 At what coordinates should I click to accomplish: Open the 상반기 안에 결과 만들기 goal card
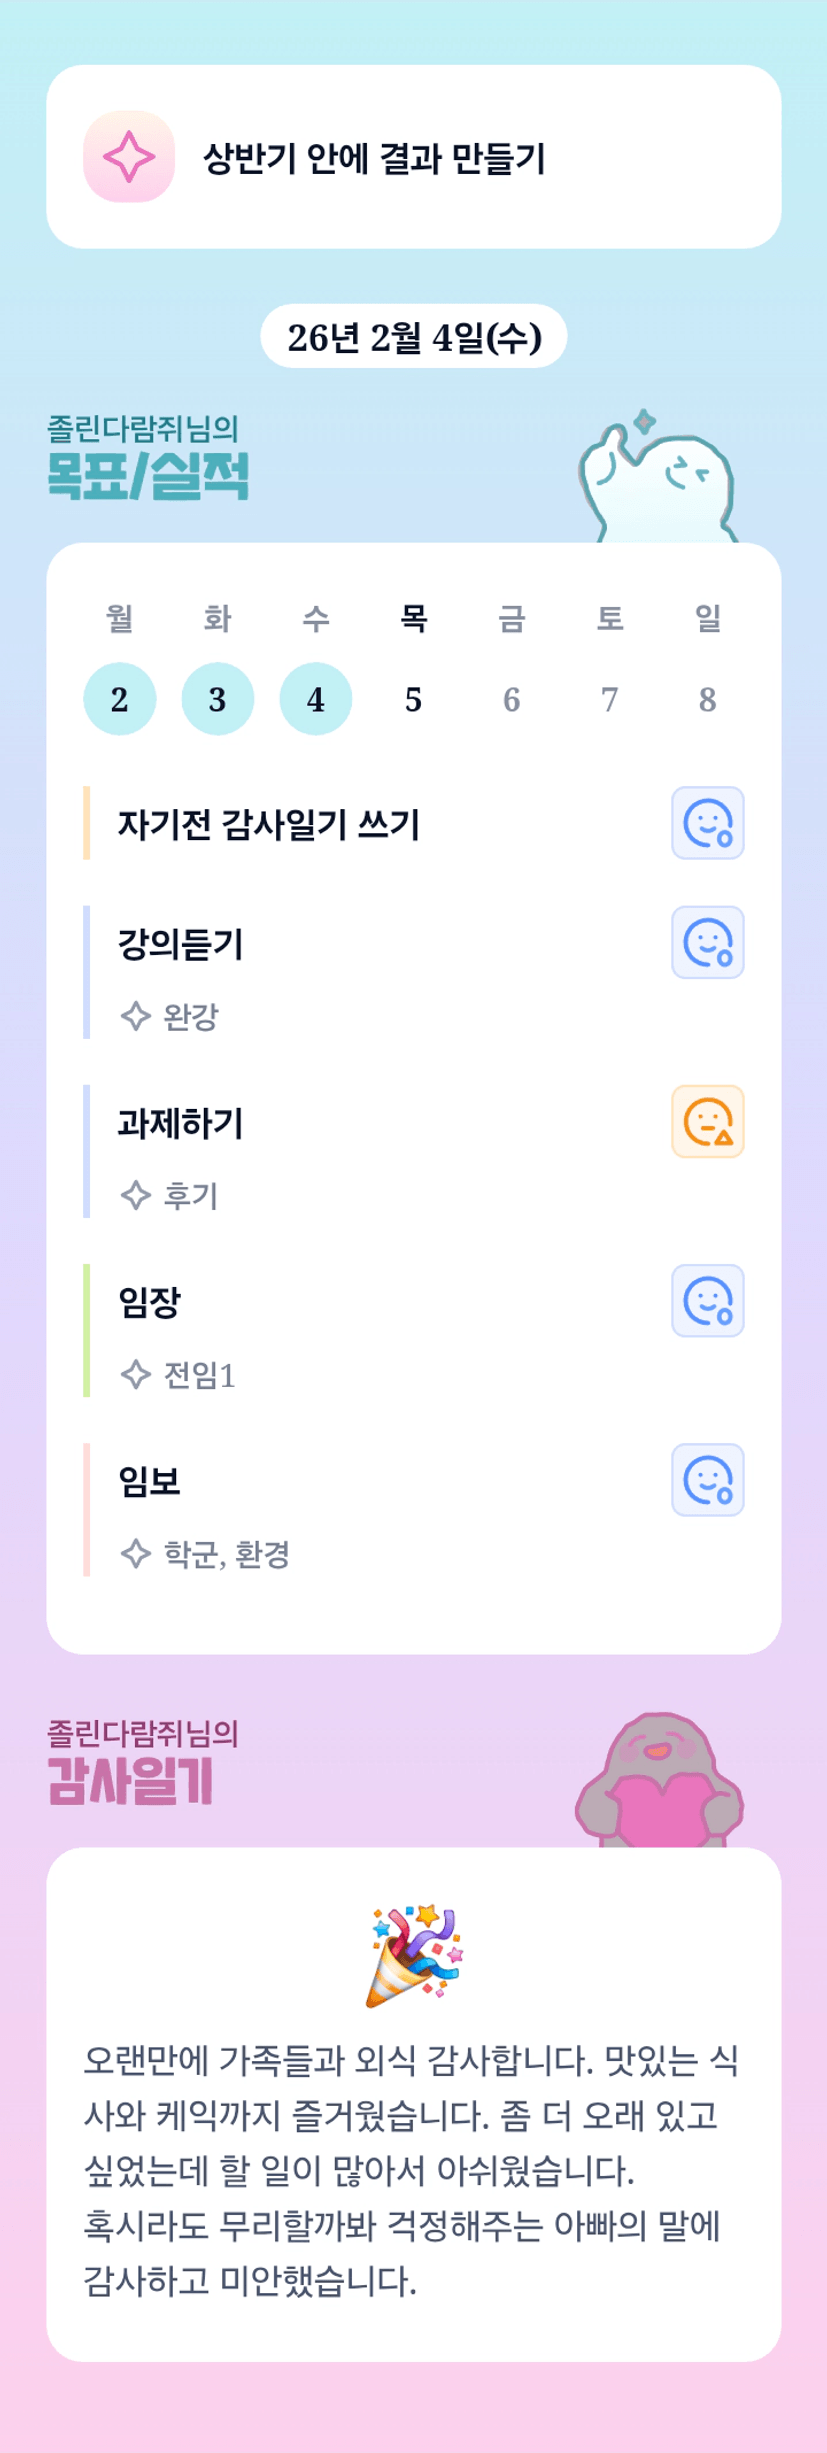pos(413,157)
